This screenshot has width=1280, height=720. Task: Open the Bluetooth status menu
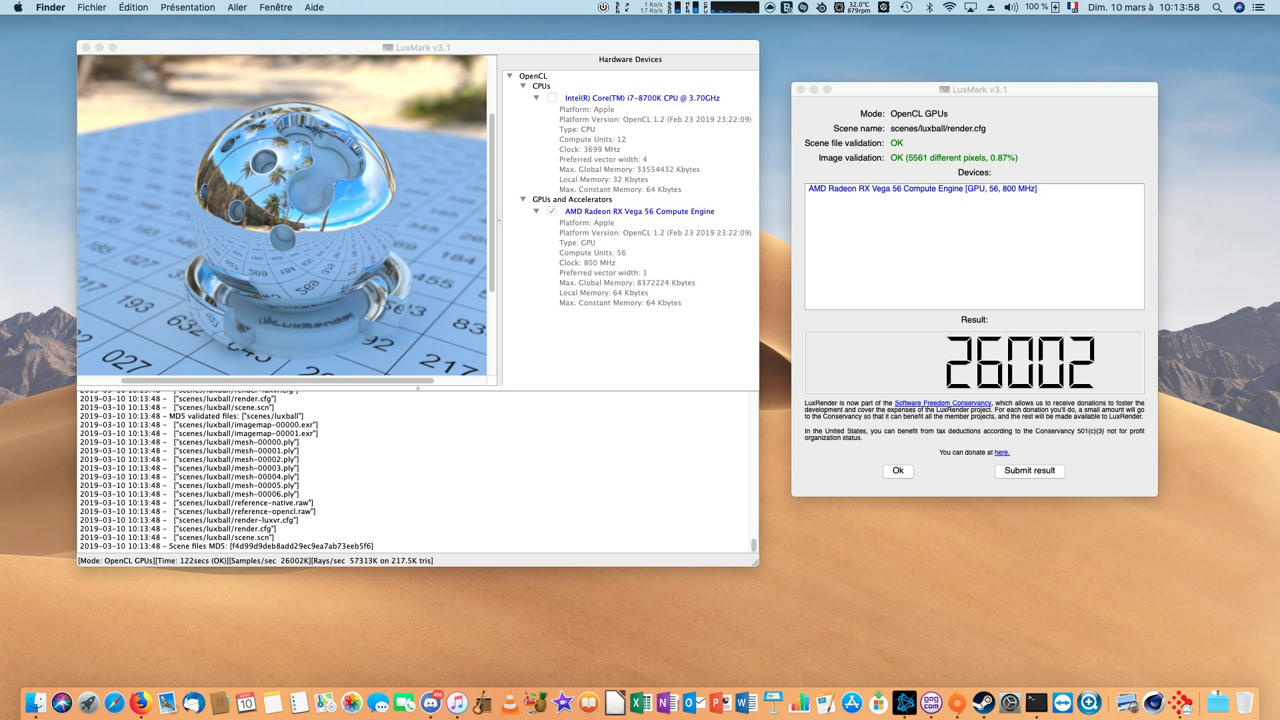tap(928, 7)
